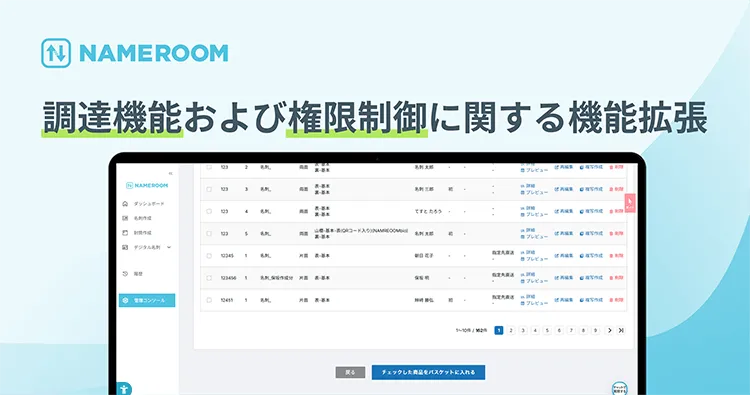The image size is (750, 395).
Task: Go to page 2 of results
Action: pyautogui.click(x=511, y=330)
